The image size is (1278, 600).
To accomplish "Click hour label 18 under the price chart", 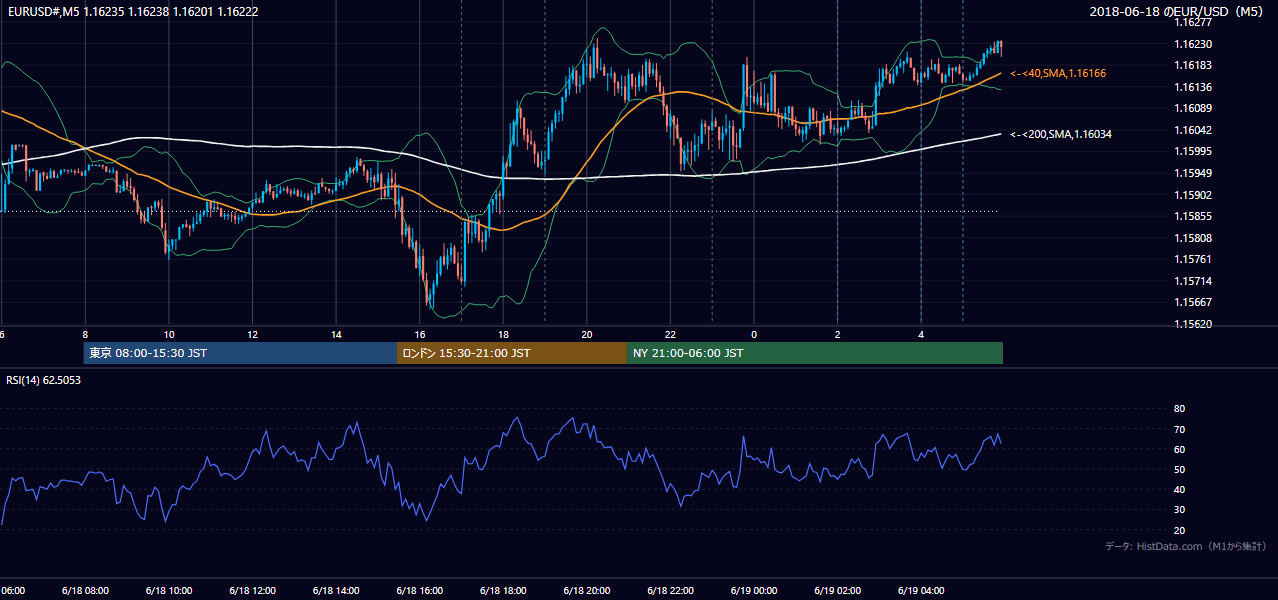I will (x=504, y=334).
